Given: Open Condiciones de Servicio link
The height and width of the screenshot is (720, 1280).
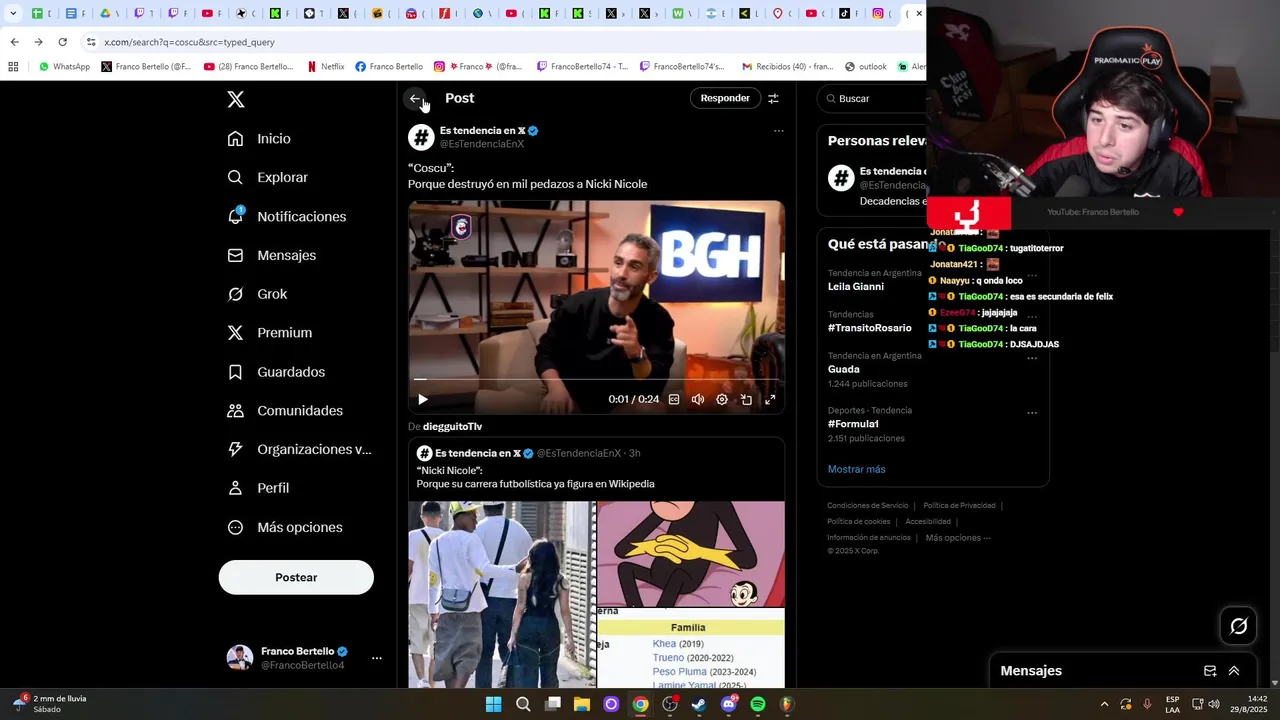Looking at the screenshot, I should (868, 506).
